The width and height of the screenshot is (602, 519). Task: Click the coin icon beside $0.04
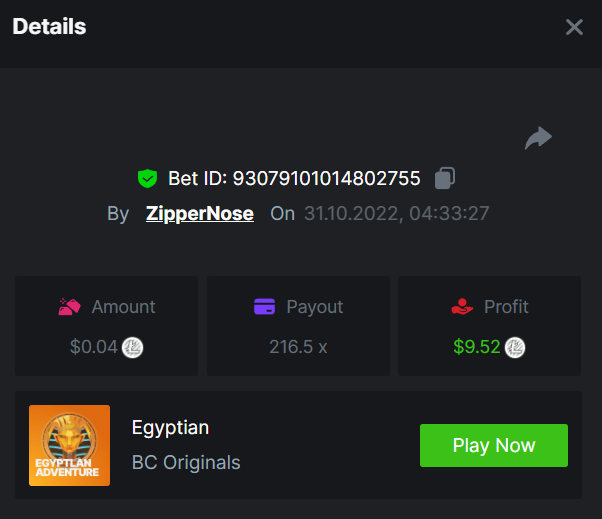[133, 348]
